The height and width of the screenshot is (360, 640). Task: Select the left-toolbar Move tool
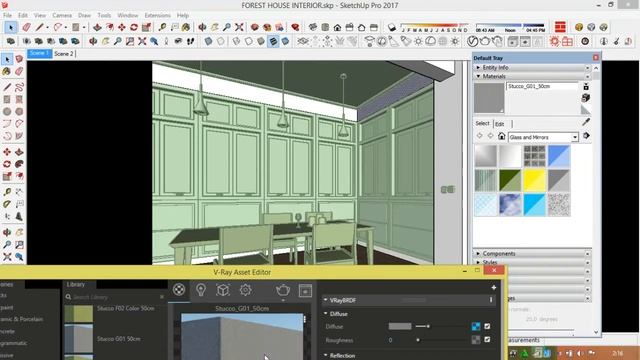point(7,152)
